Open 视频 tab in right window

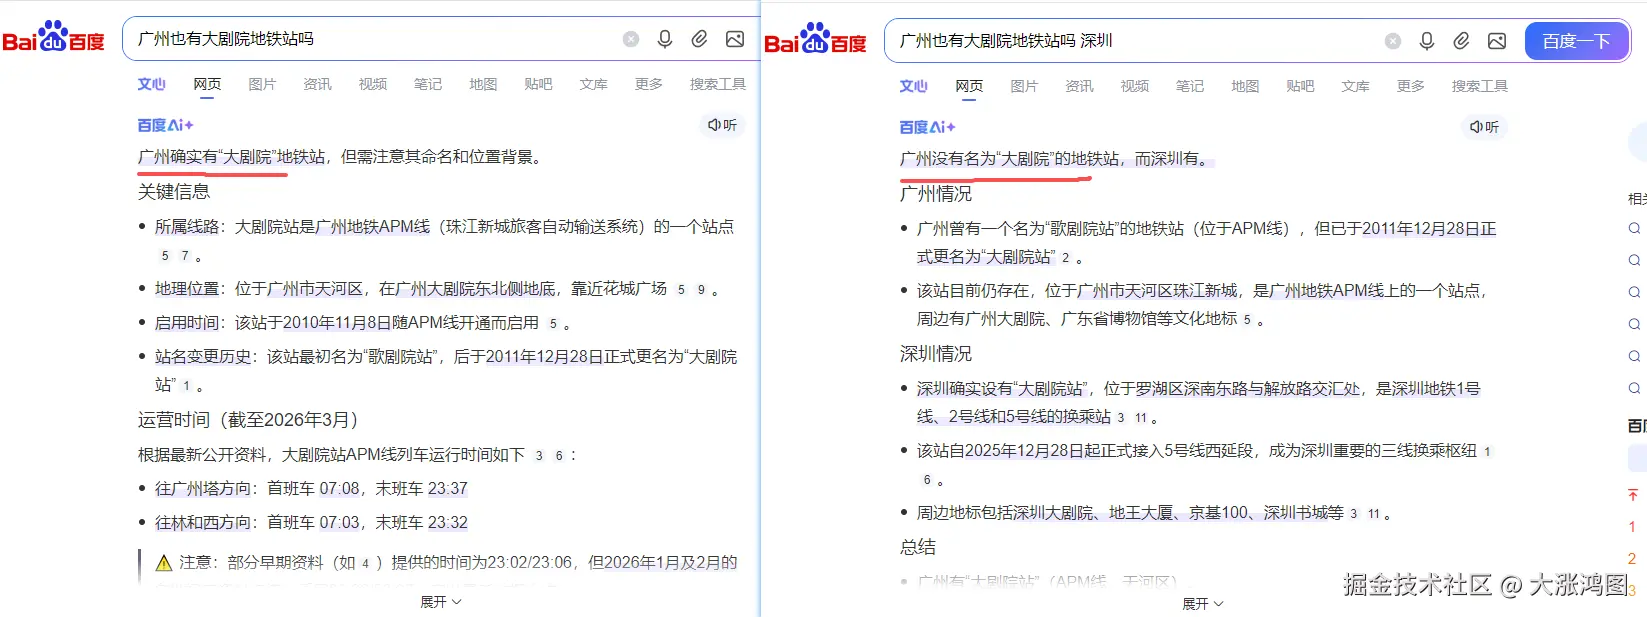click(x=1135, y=86)
